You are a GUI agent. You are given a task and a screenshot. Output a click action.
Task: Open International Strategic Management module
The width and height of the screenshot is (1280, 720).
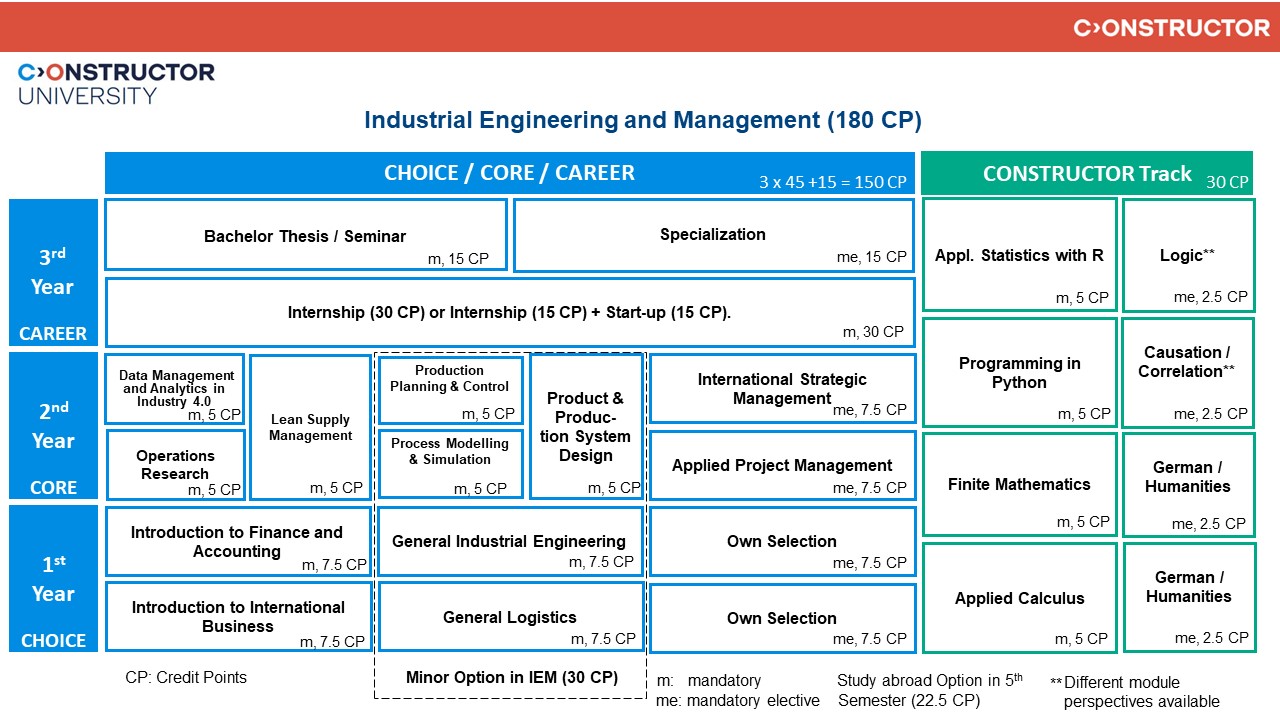click(782, 389)
